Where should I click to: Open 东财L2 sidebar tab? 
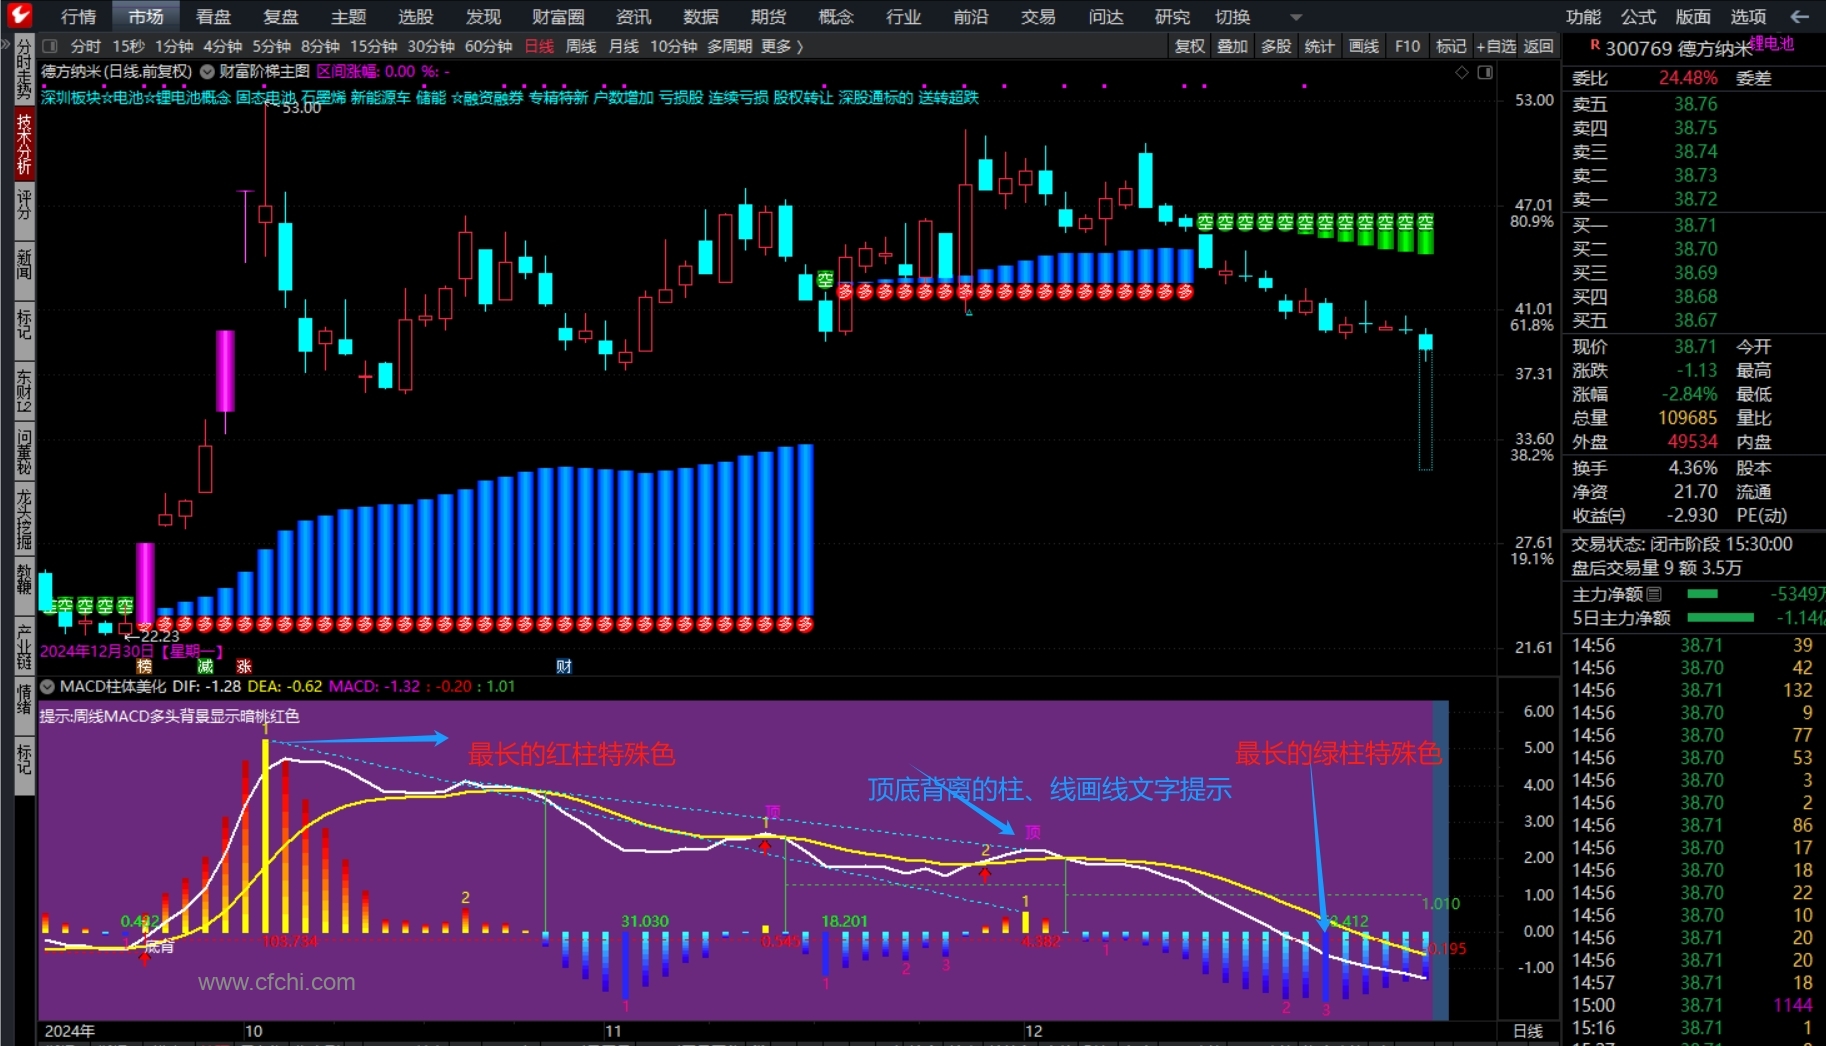pyautogui.click(x=24, y=391)
